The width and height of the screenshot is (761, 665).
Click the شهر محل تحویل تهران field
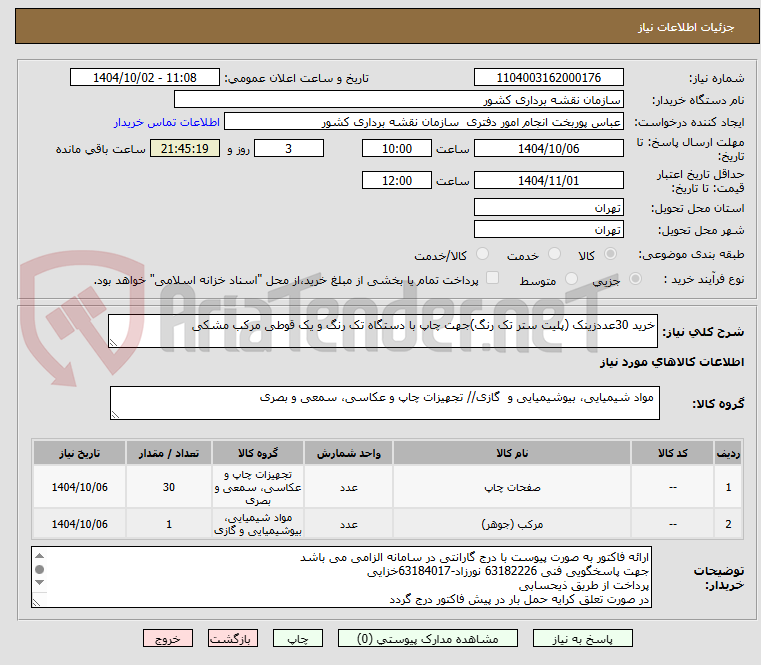[x=548, y=230]
